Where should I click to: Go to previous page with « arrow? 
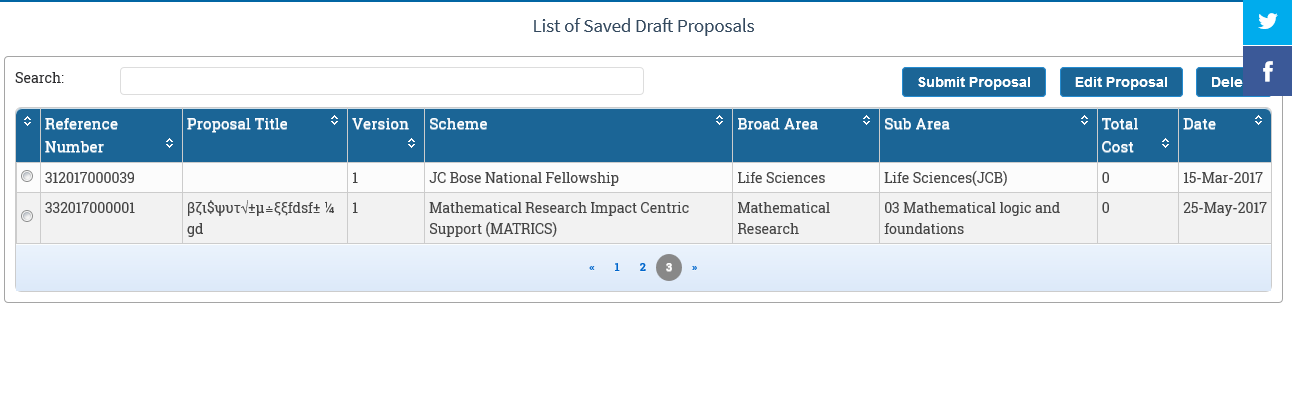(592, 268)
